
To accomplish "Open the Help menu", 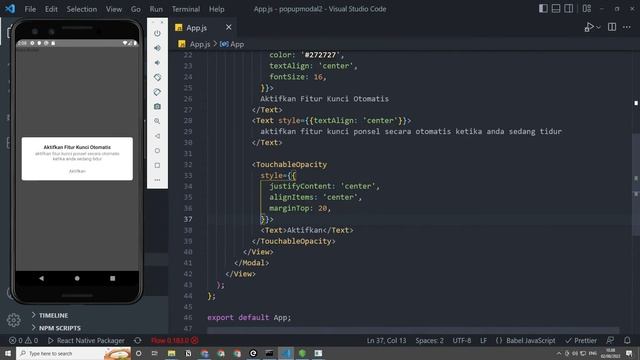I will pyautogui.click(x=216, y=9).
